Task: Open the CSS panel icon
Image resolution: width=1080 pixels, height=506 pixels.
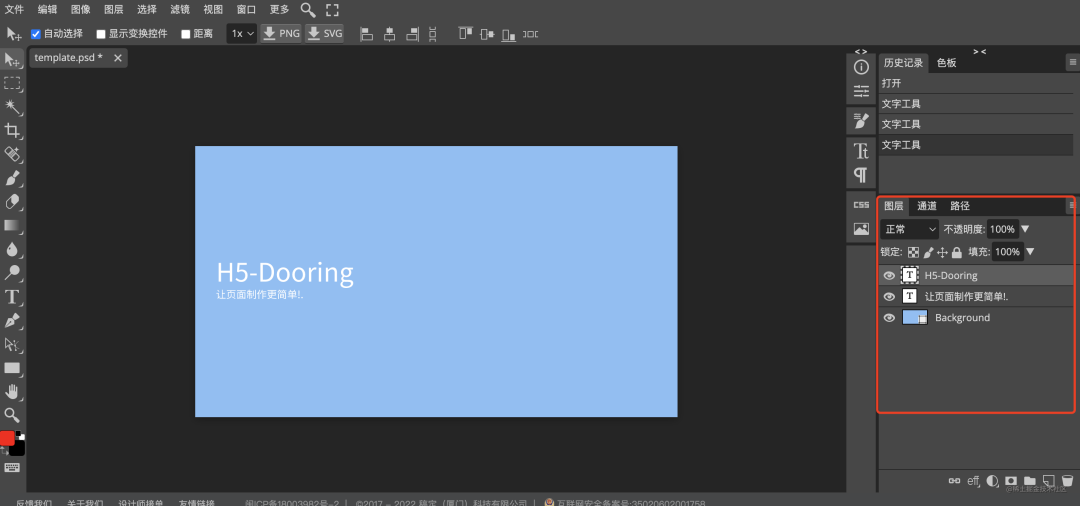Action: click(x=861, y=204)
